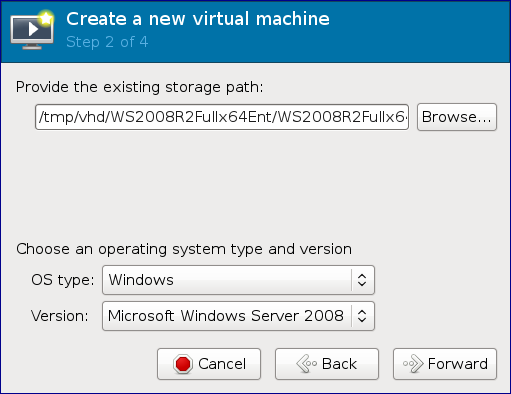The width and height of the screenshot is (511, 394).
Task: Open the OS type combo box showing Windows
Action: coord(238,280)
